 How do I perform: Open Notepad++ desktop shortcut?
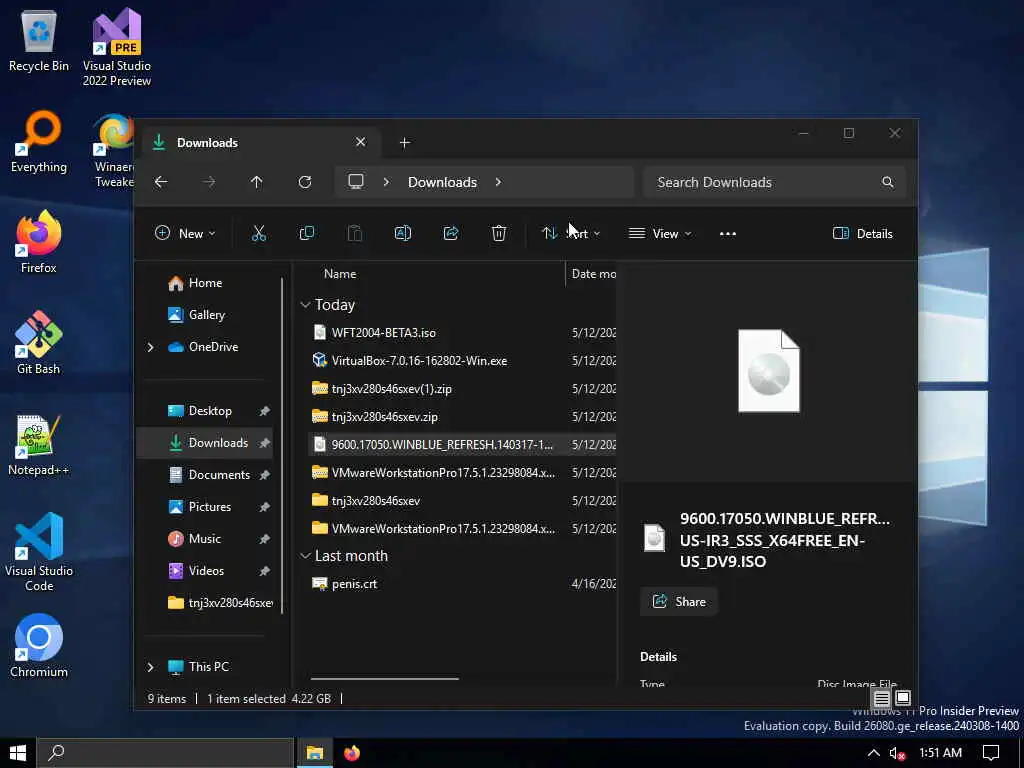(x=39, y=445)
